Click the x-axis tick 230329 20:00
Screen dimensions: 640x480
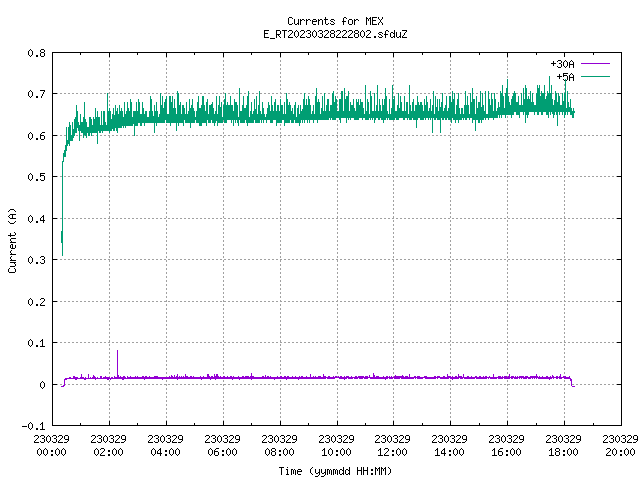click(x=620, y=445)
